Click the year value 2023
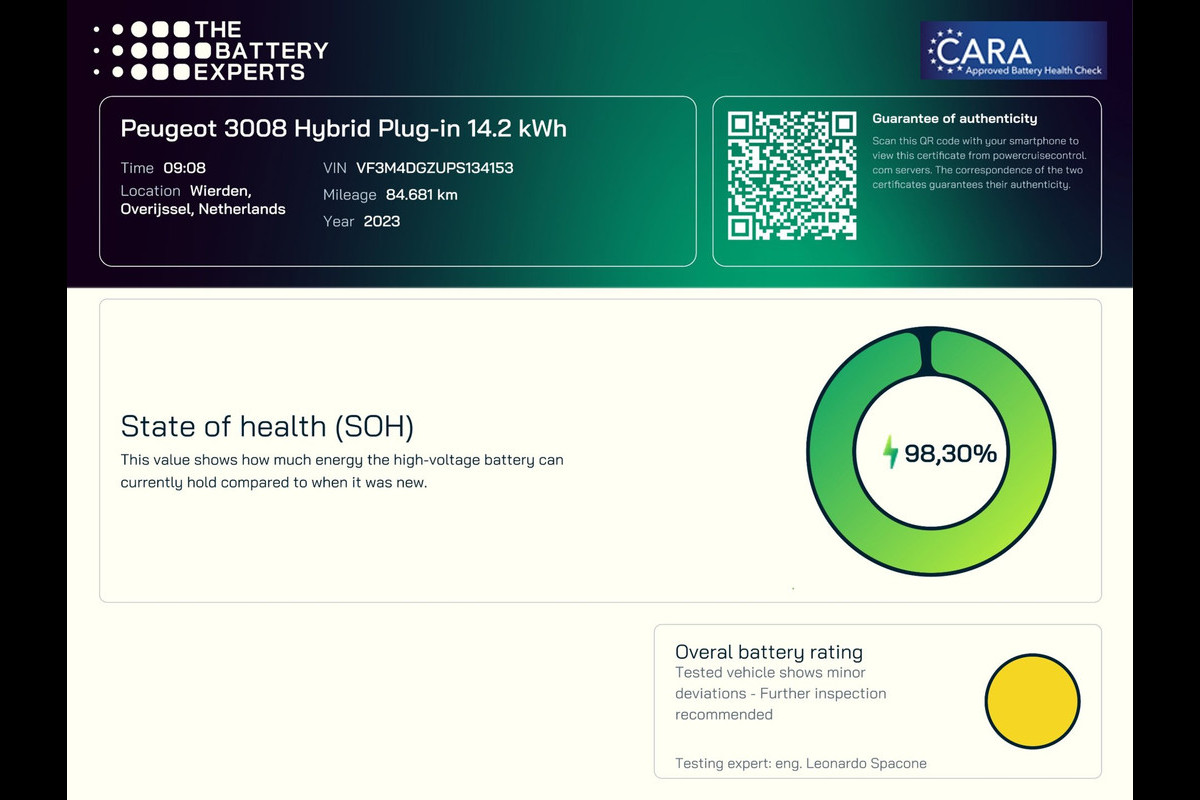The height and width of the screenshot is (800, 1200). click(382, 221)
